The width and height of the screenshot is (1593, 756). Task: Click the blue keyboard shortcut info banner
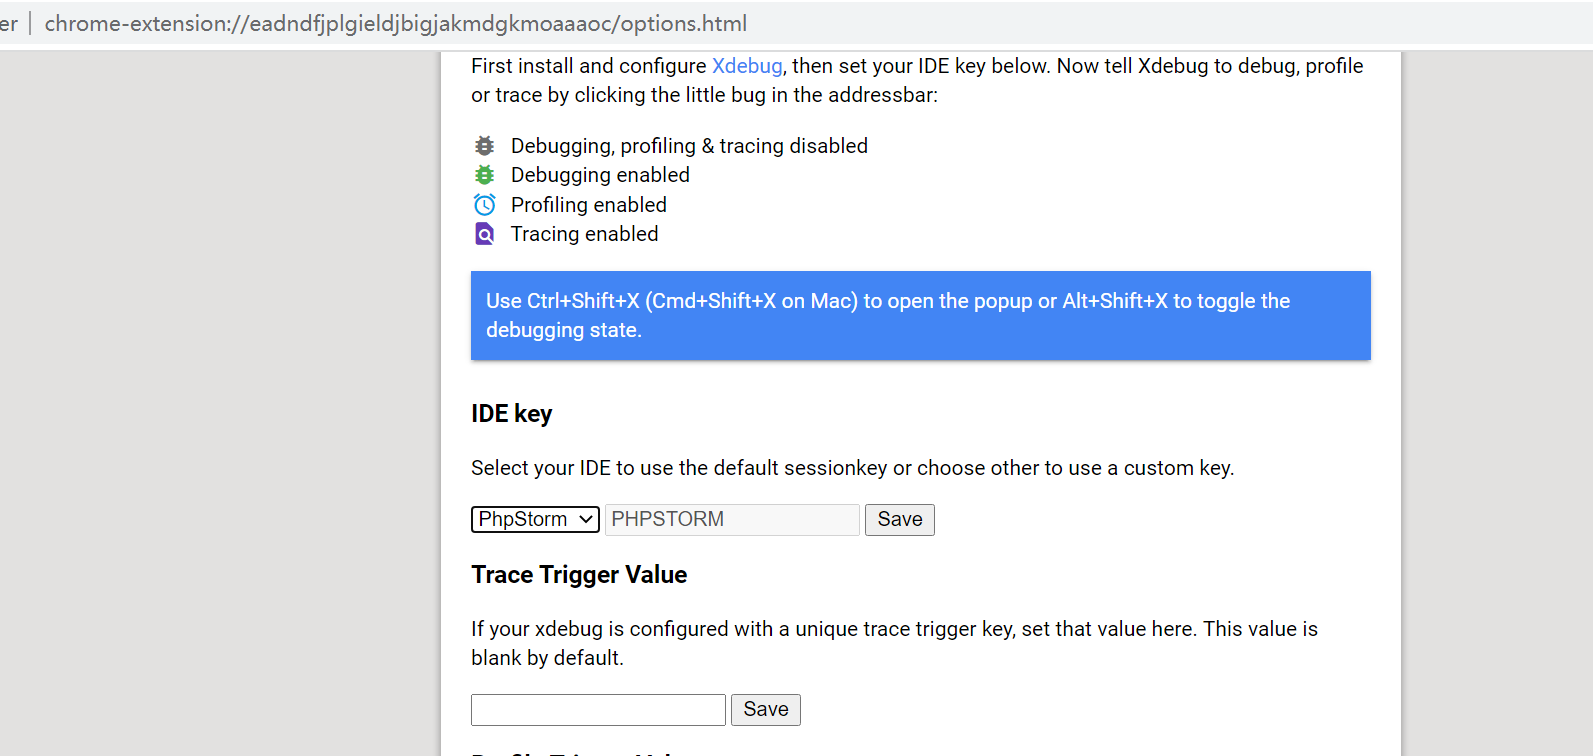pos(920,315)
